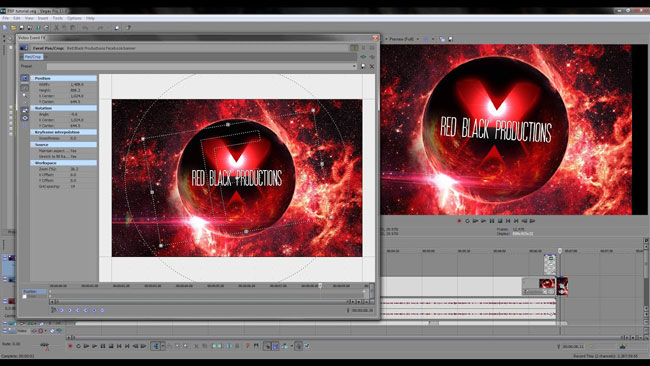Open the Tools menu

(58, 18)
